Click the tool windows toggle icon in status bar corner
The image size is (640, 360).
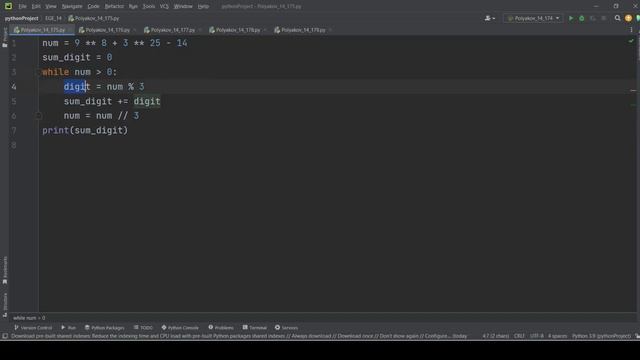click(4, 336)
